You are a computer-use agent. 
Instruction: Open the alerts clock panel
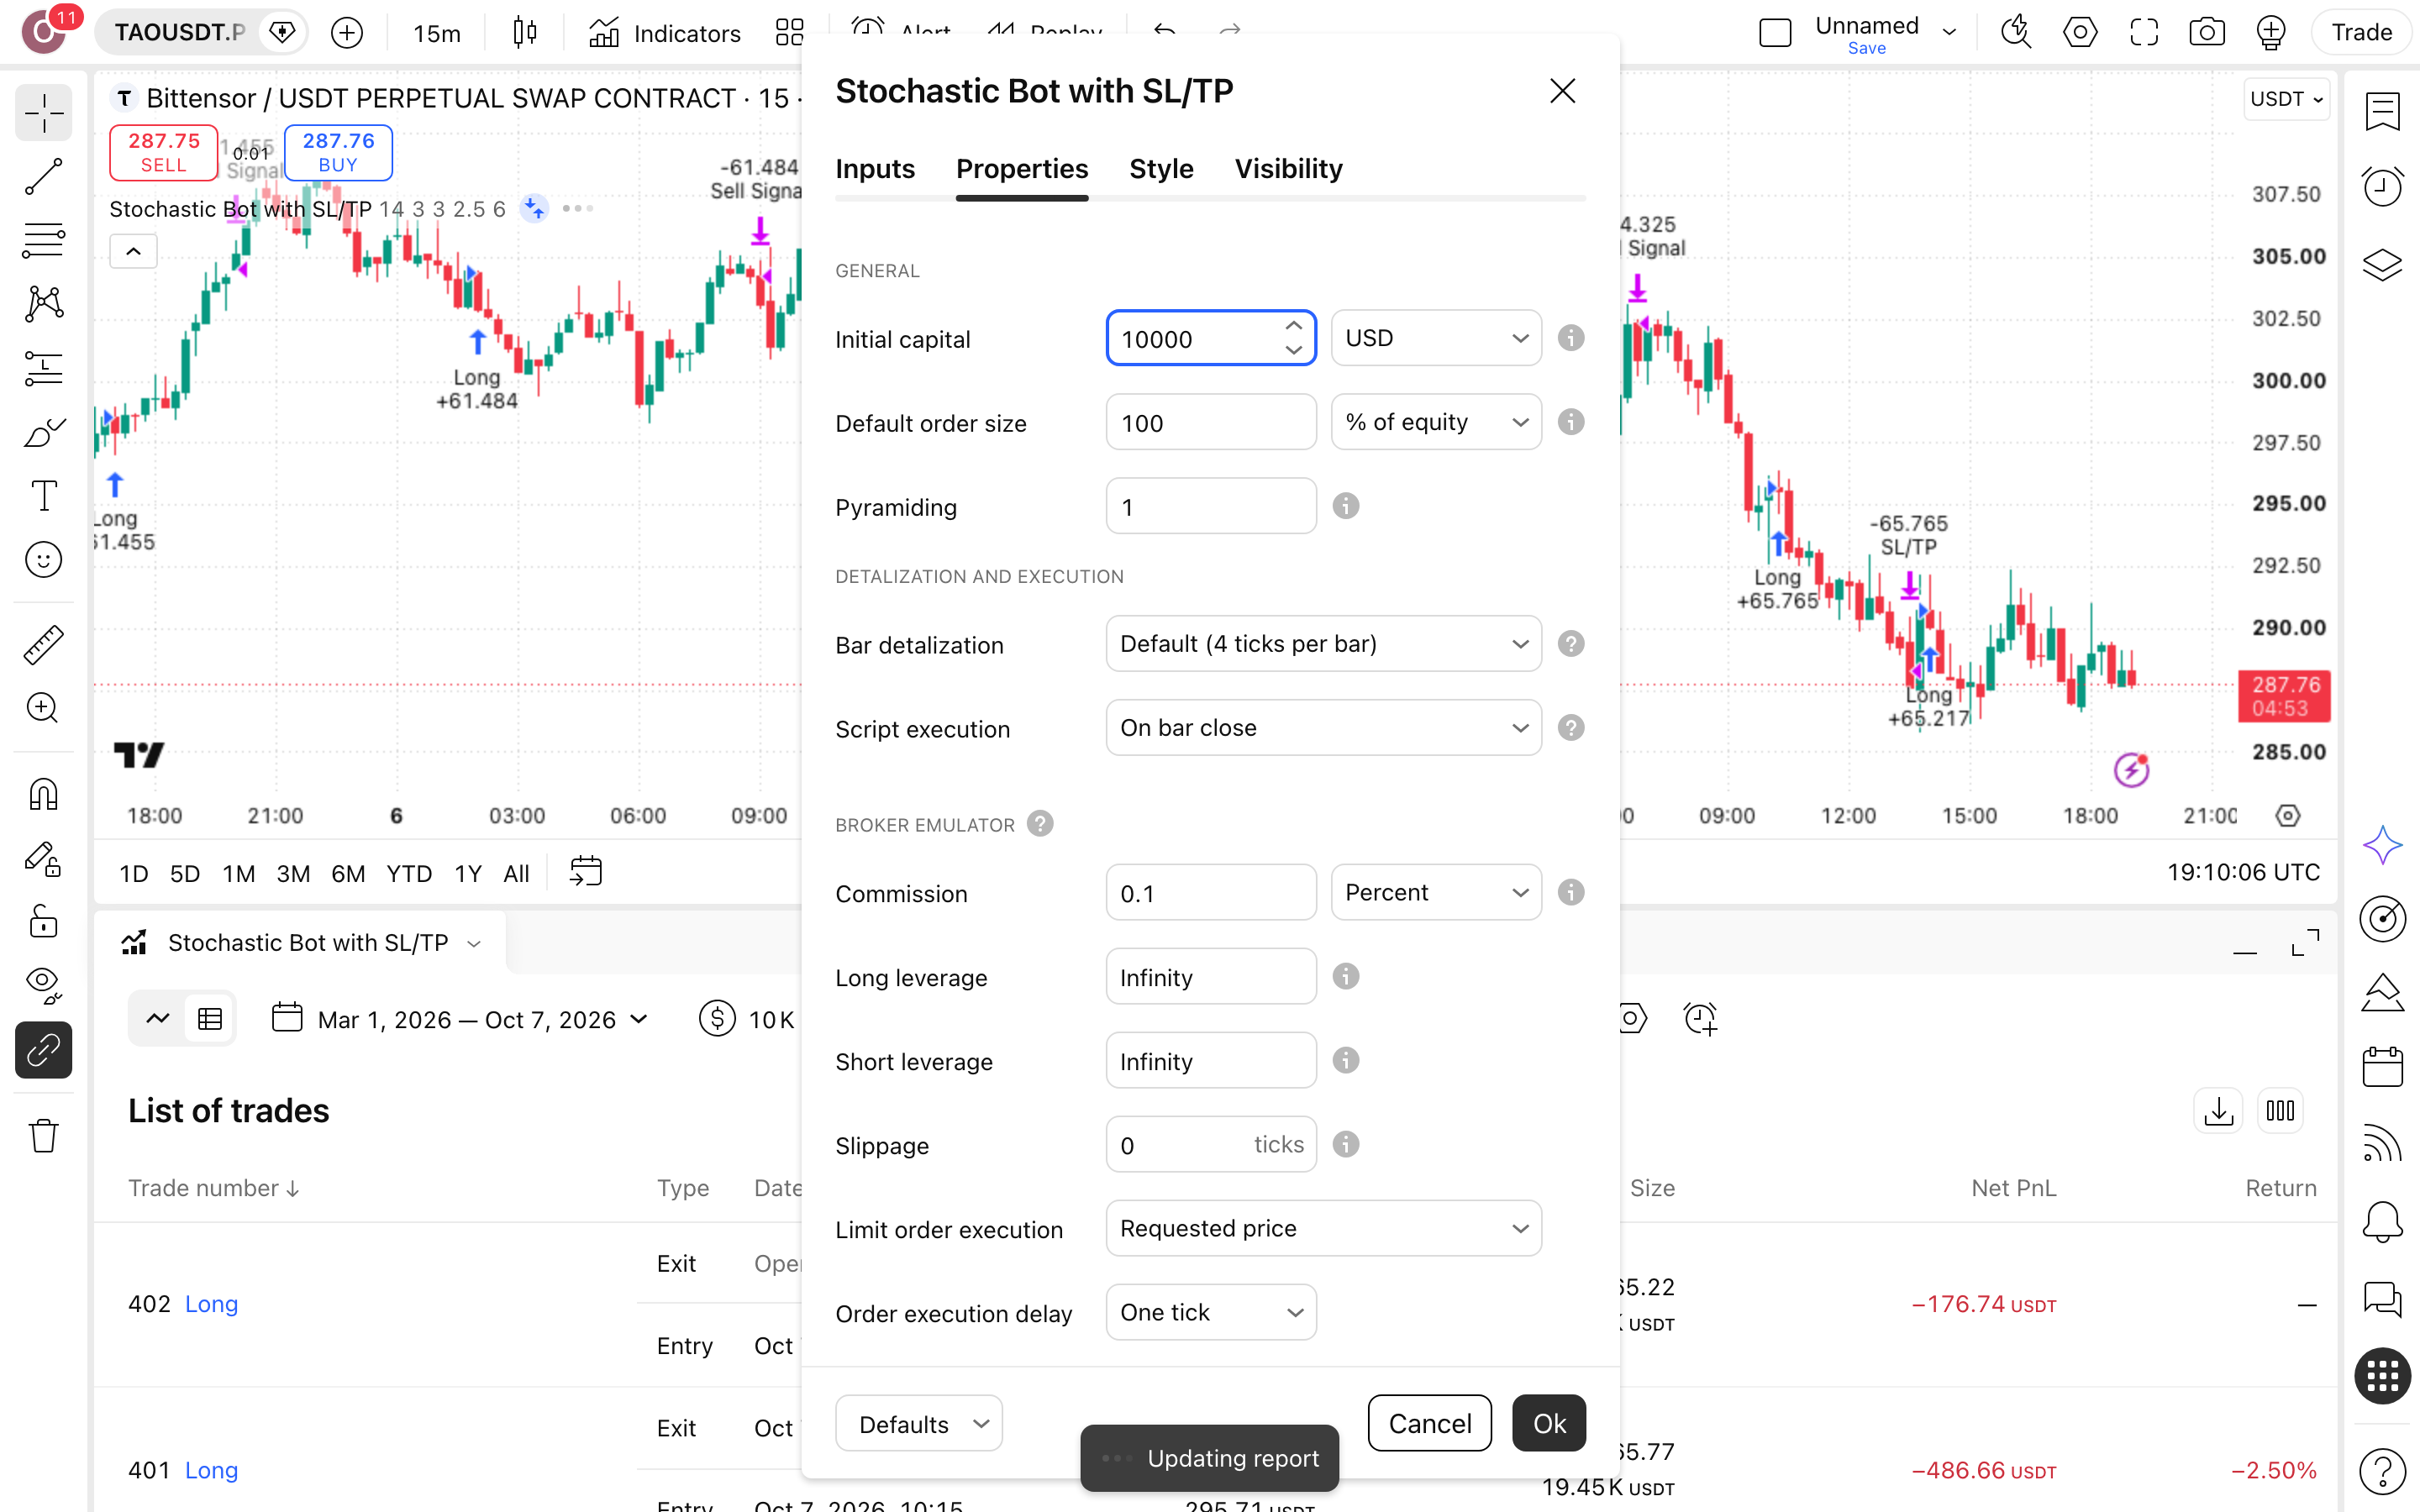tap(2382, 187)
